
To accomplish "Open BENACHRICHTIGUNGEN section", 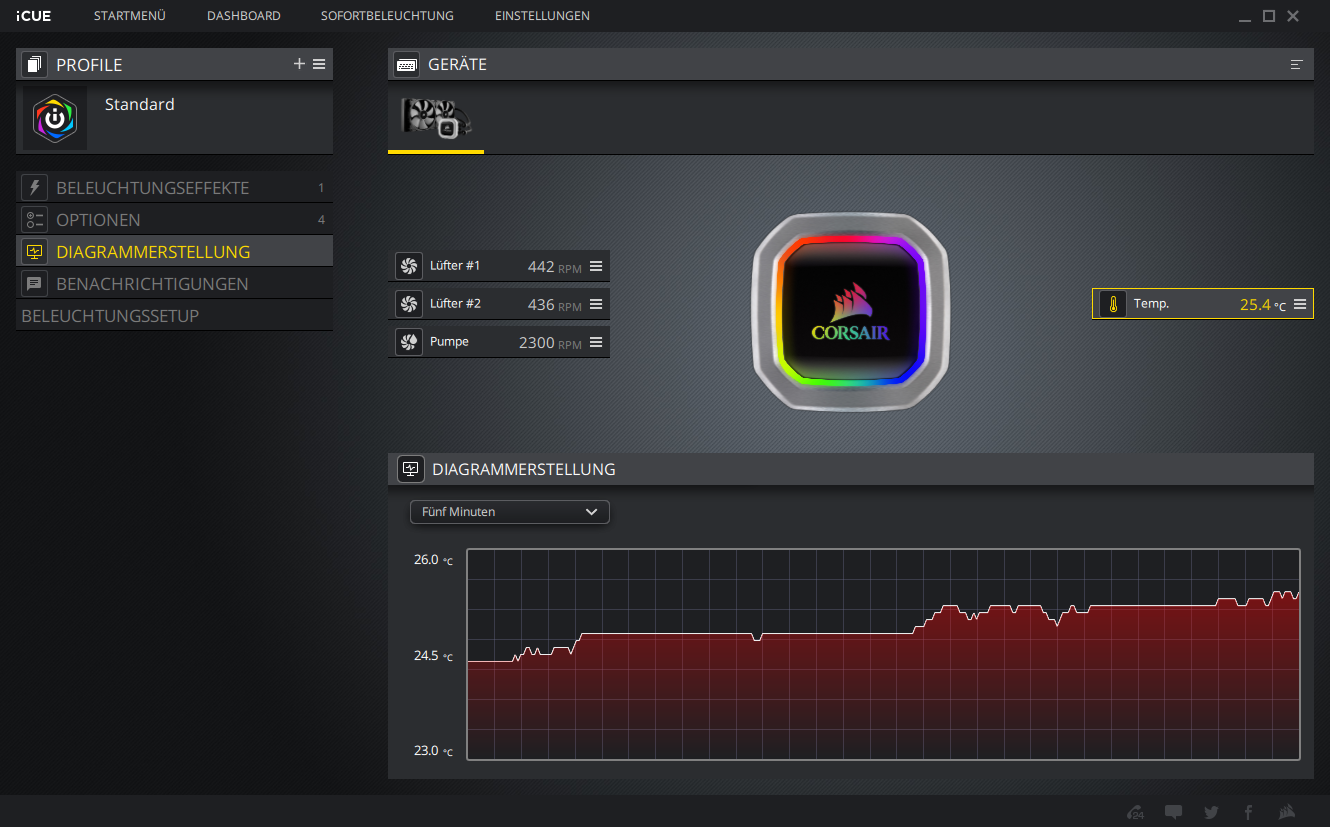I will (175, 284).
